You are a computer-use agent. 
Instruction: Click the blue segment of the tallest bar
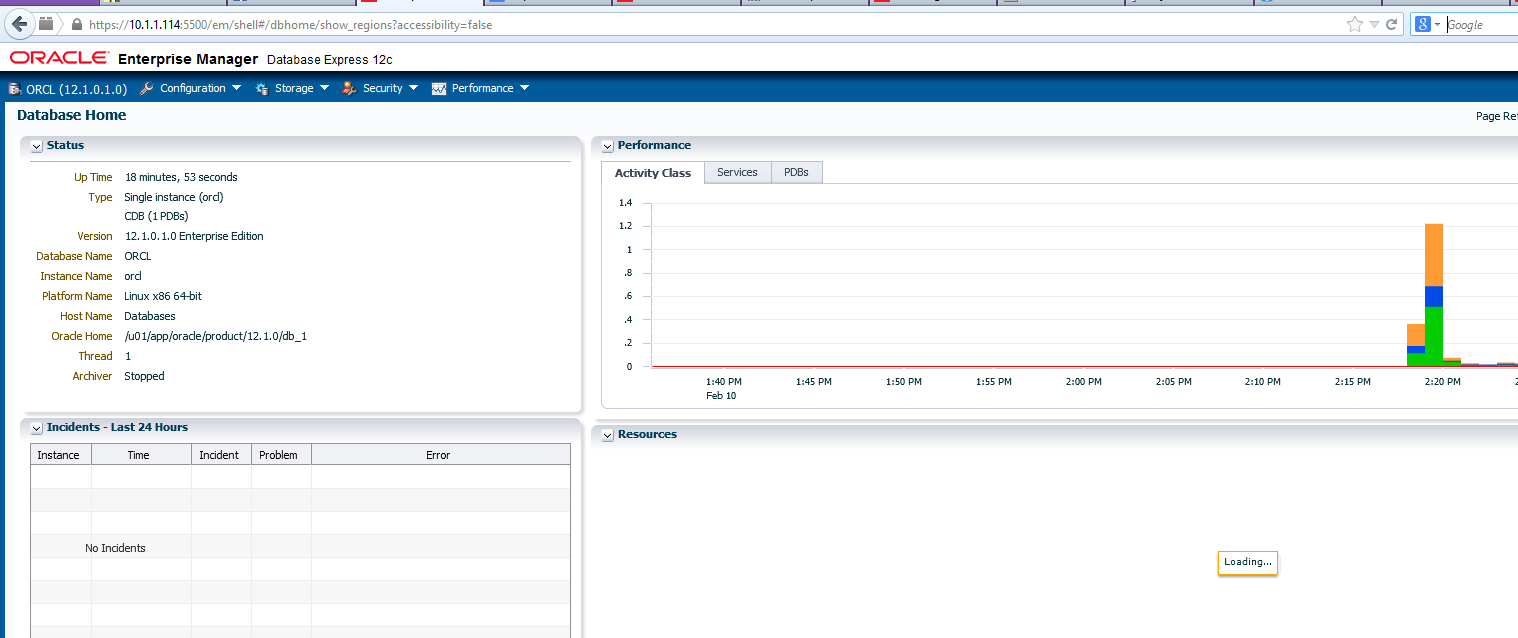pyautogui.click(x=1434, y=296)
